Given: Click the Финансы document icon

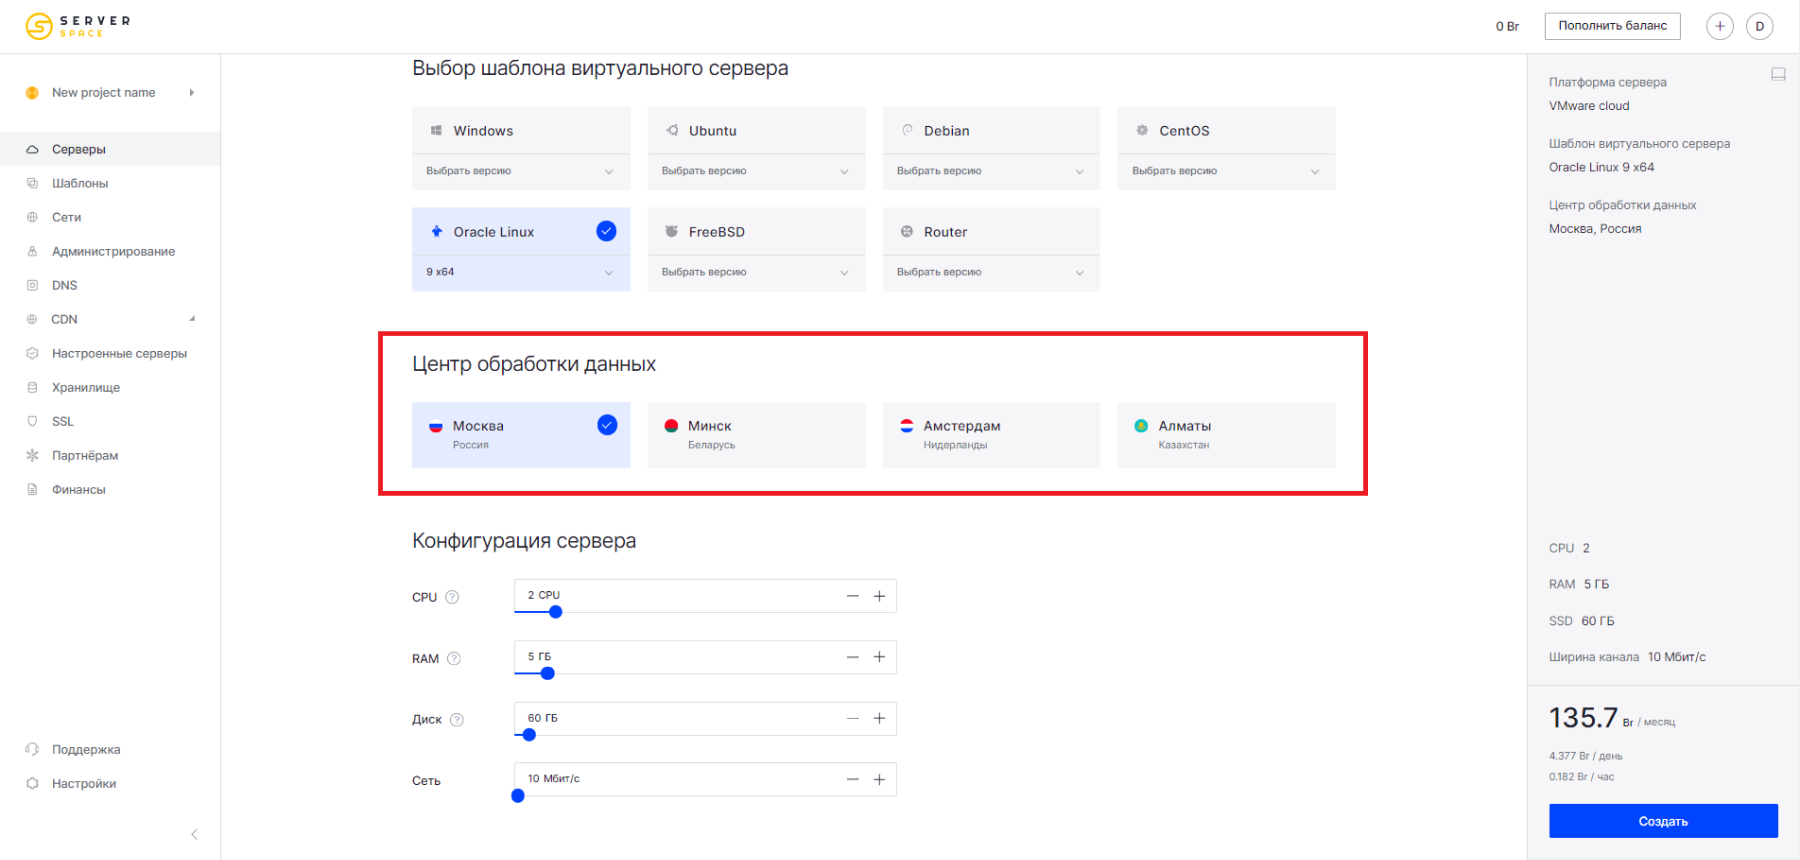Looking at the screenshot, I should coord(32,489).
